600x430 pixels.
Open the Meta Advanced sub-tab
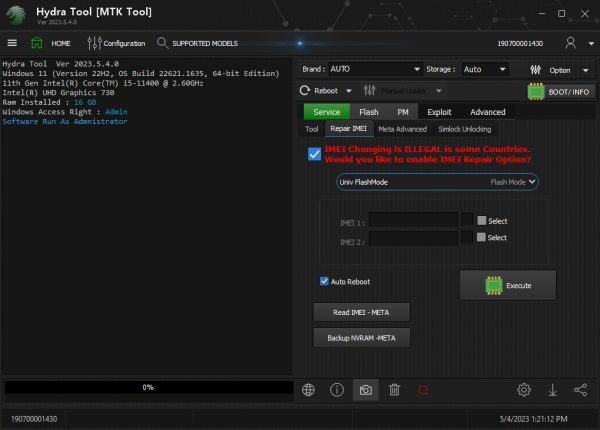(x=403, y=129)
